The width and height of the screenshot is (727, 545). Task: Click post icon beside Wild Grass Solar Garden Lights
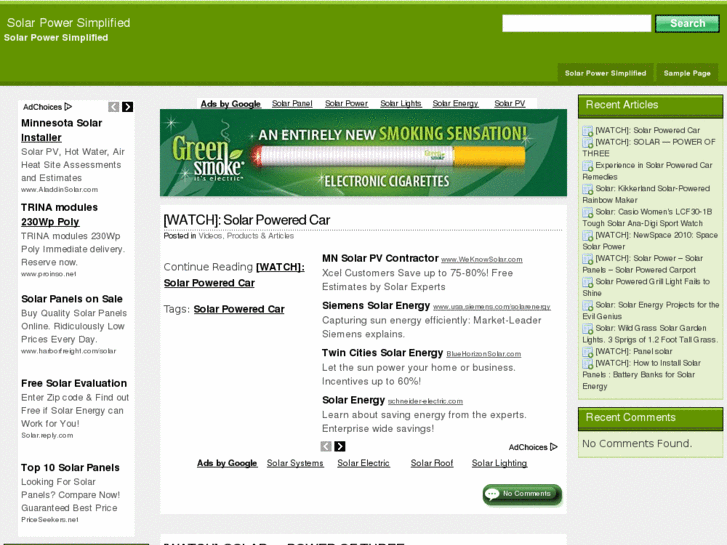coord(587,328)
